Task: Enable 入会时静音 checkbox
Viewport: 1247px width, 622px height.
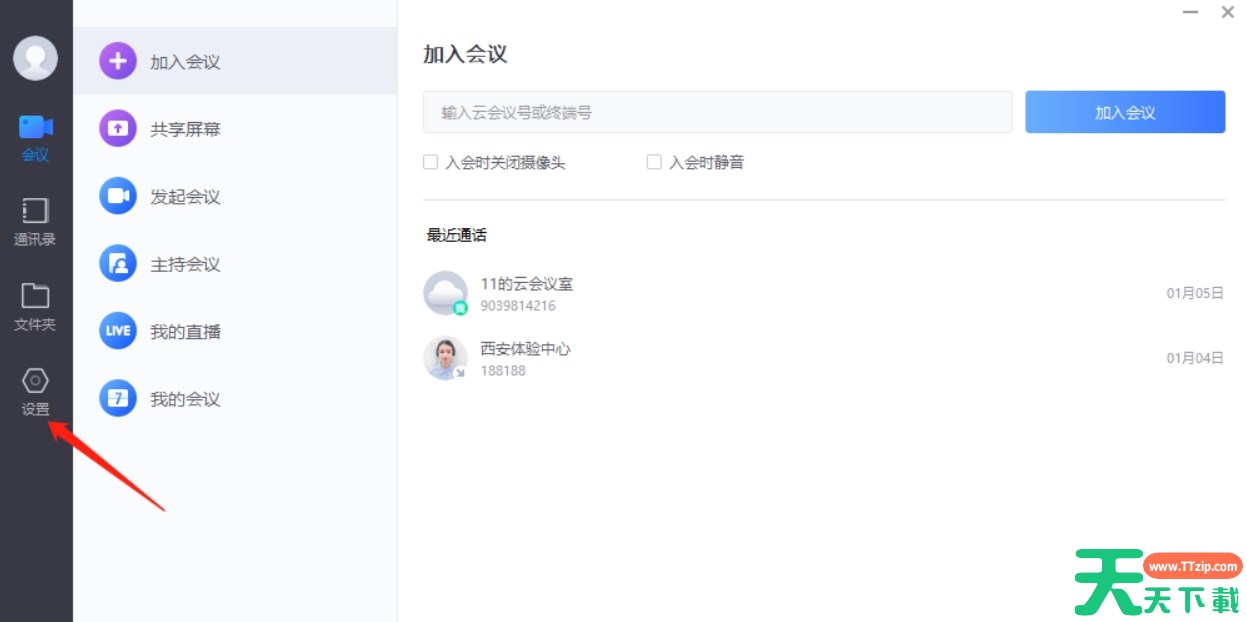Action: click(x=654, y=162)
